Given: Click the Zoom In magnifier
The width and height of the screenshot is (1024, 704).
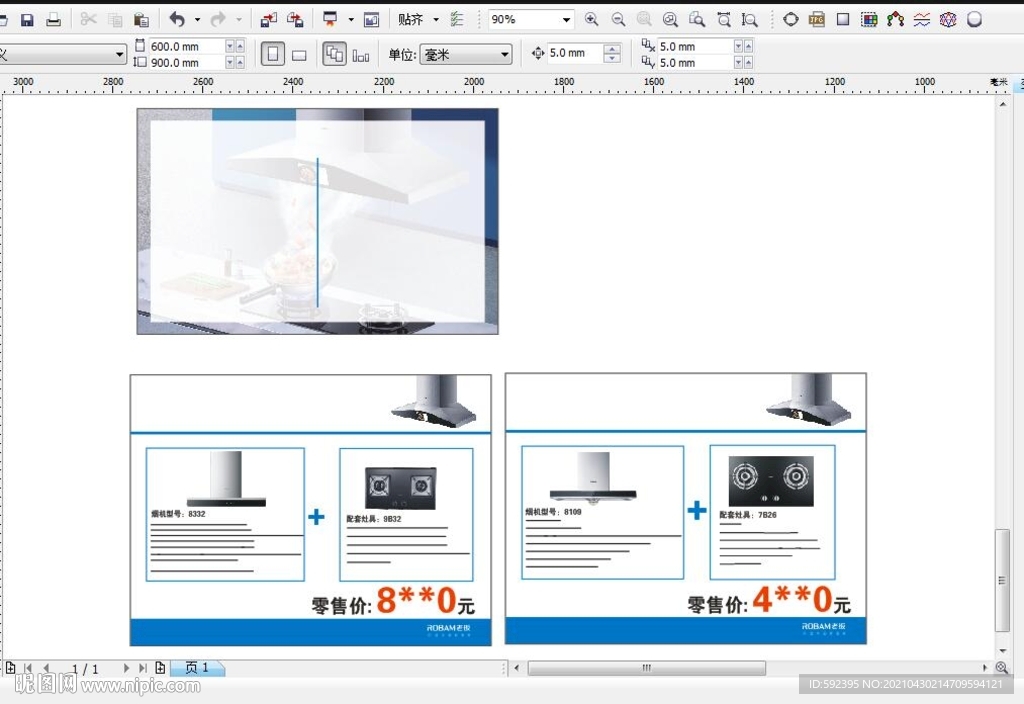Looking at the screenshot, I should point(592,20).
